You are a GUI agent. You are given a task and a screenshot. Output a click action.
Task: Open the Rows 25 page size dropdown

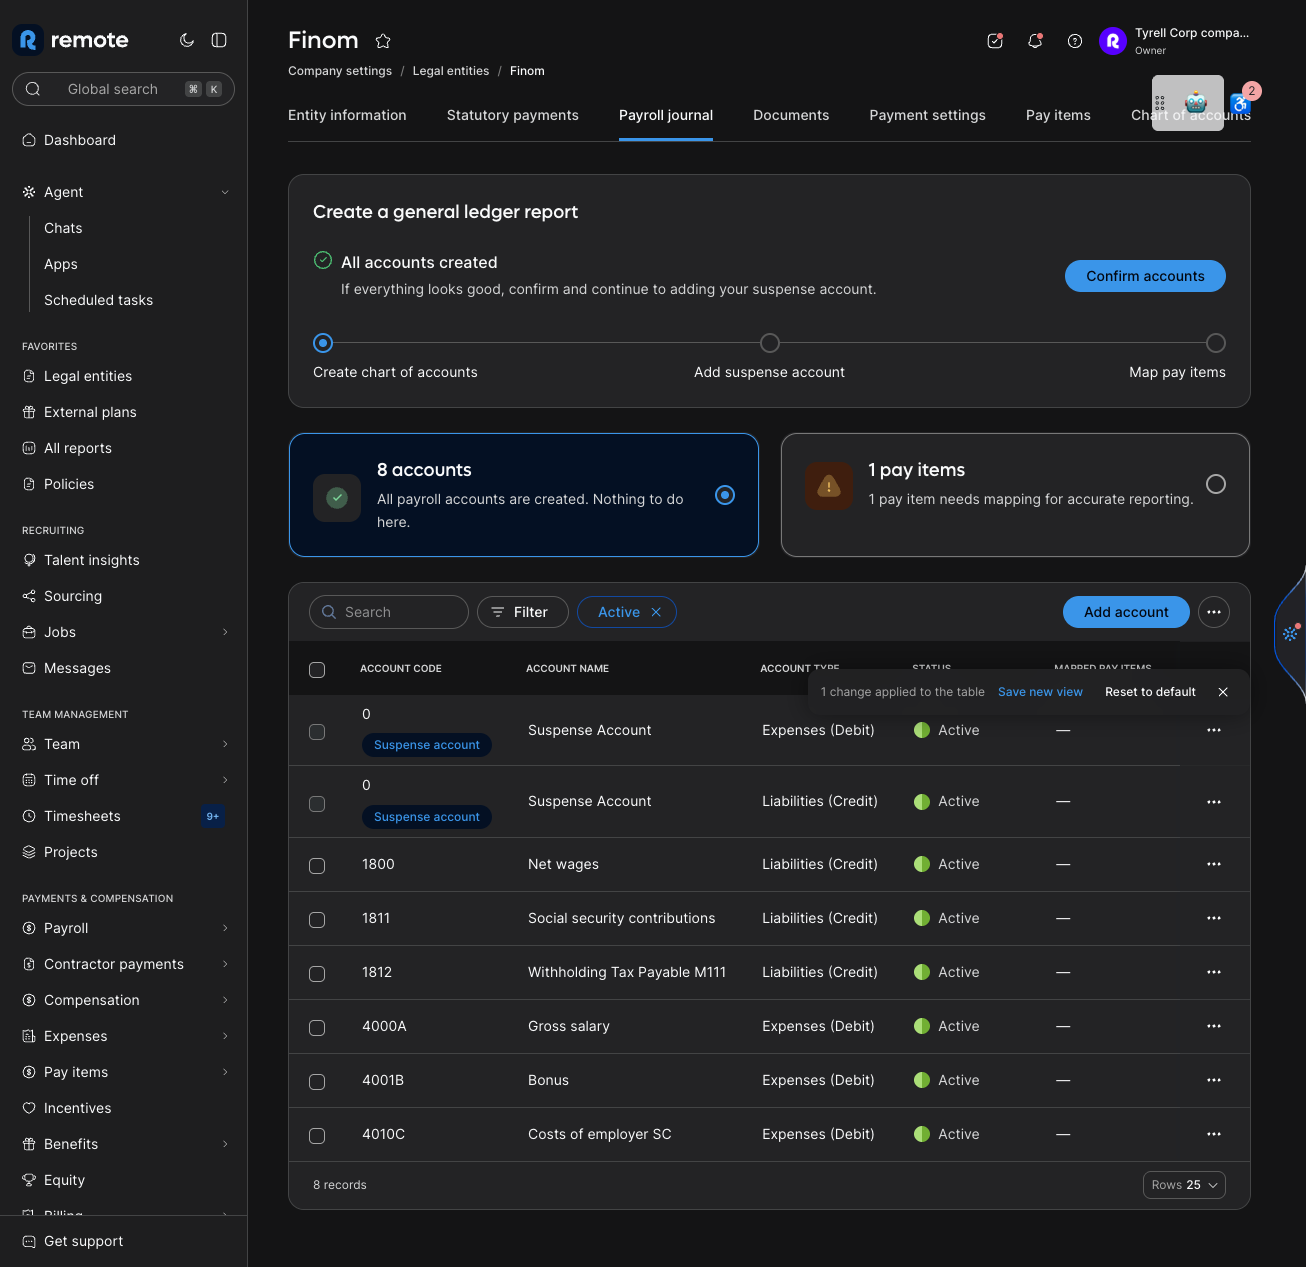click(x=1184, y=1185)
